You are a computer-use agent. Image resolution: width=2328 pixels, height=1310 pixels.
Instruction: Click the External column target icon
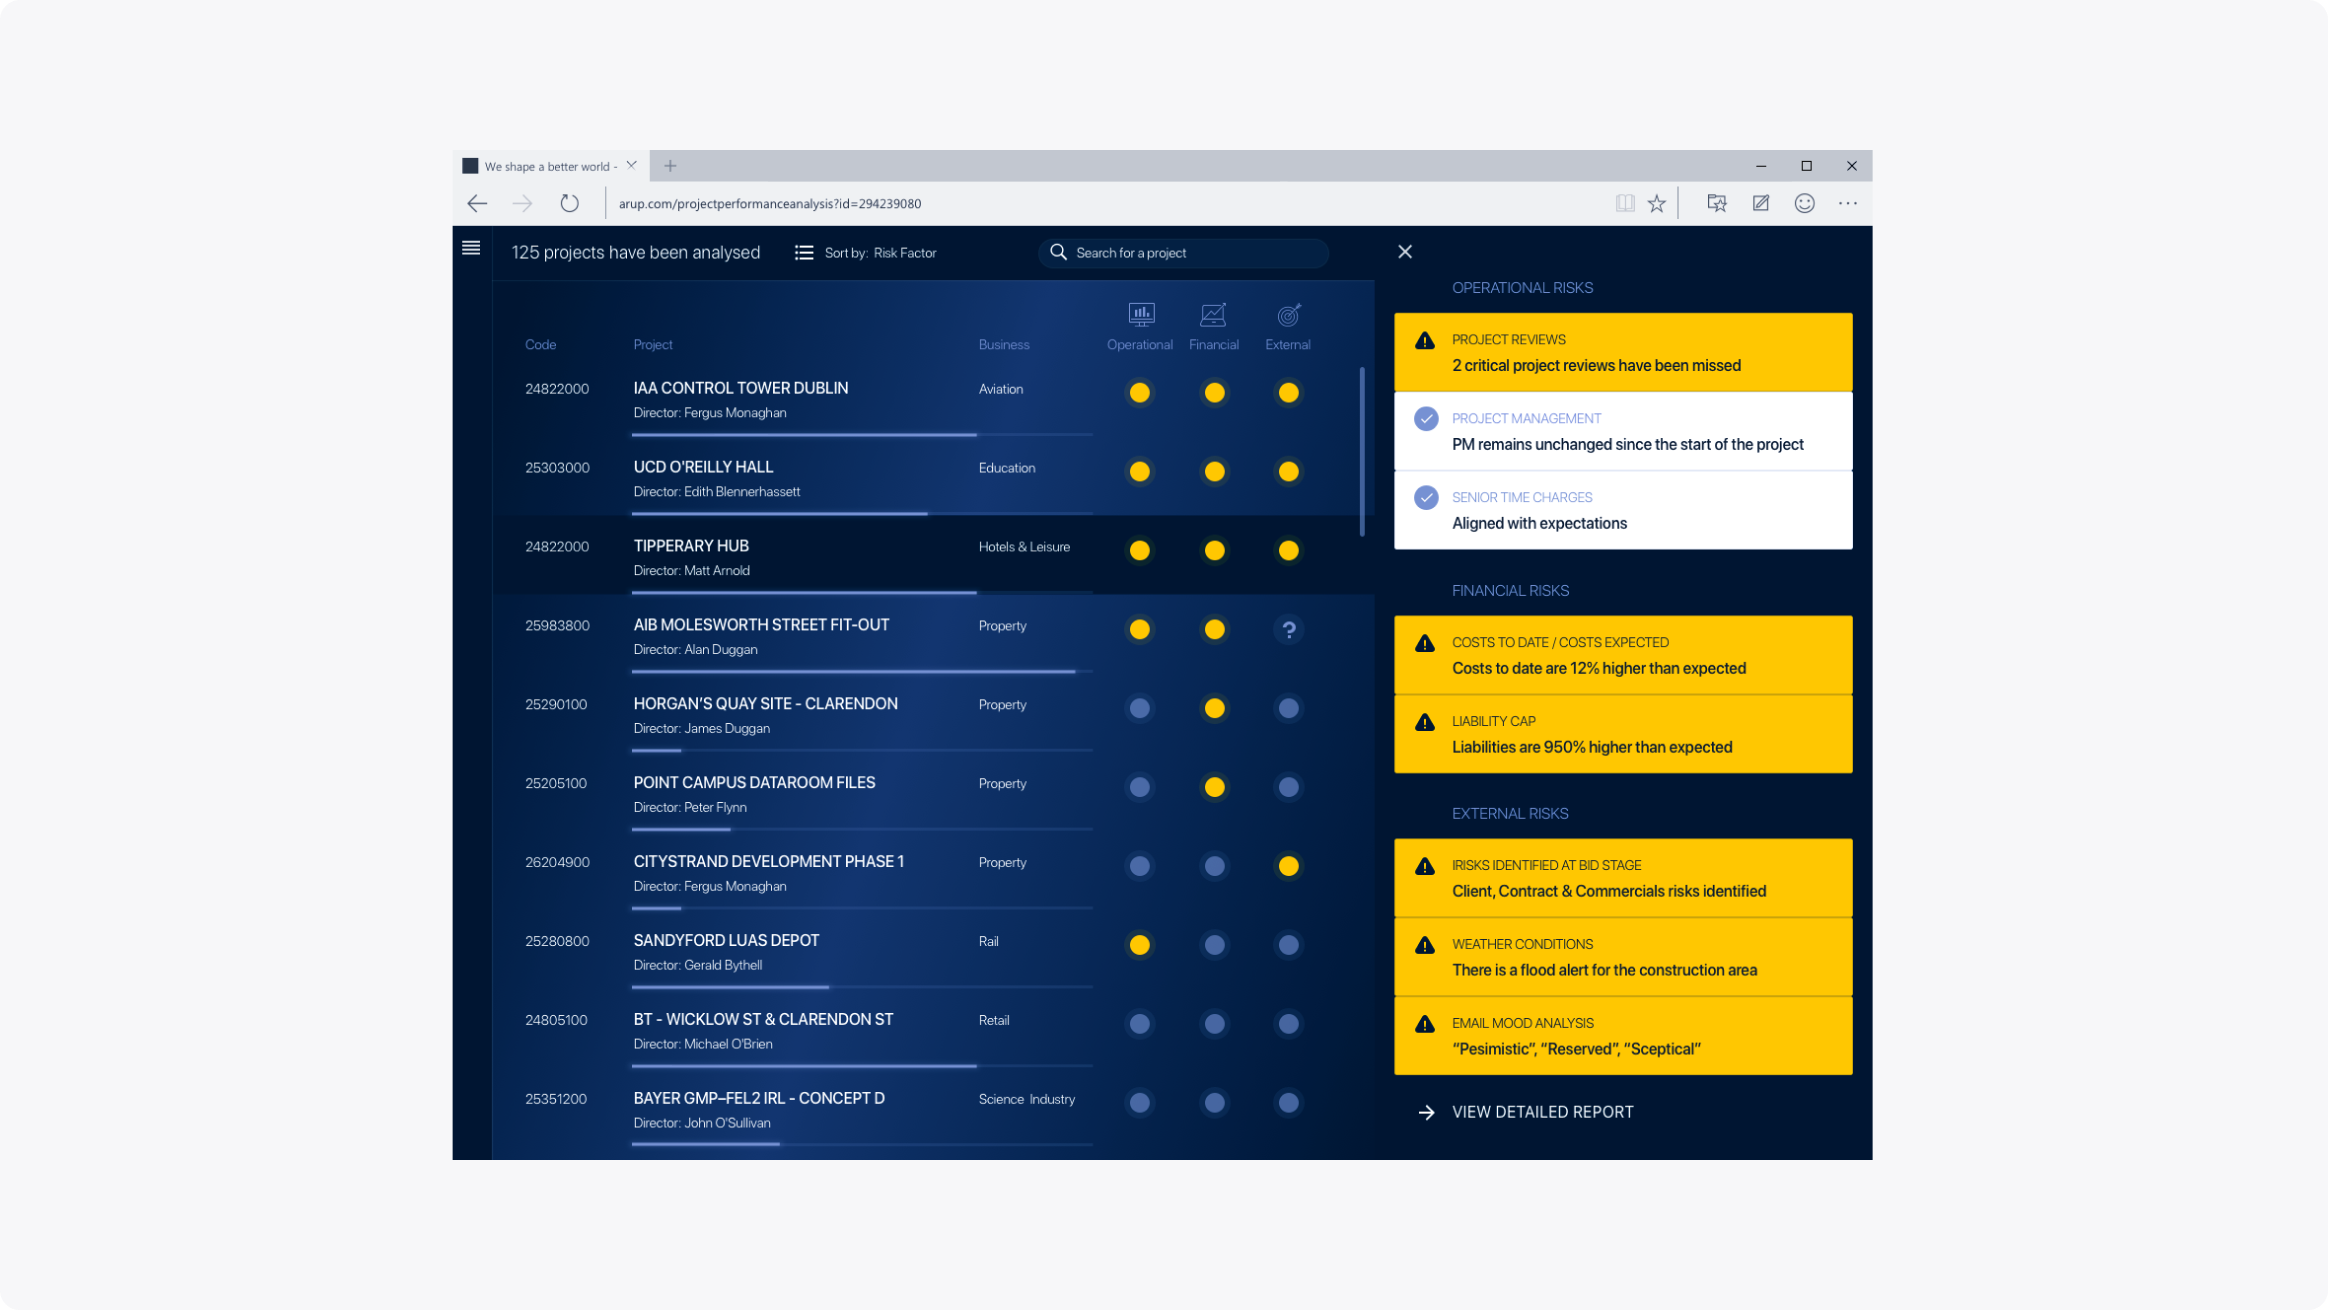[x=1288, y=315]
